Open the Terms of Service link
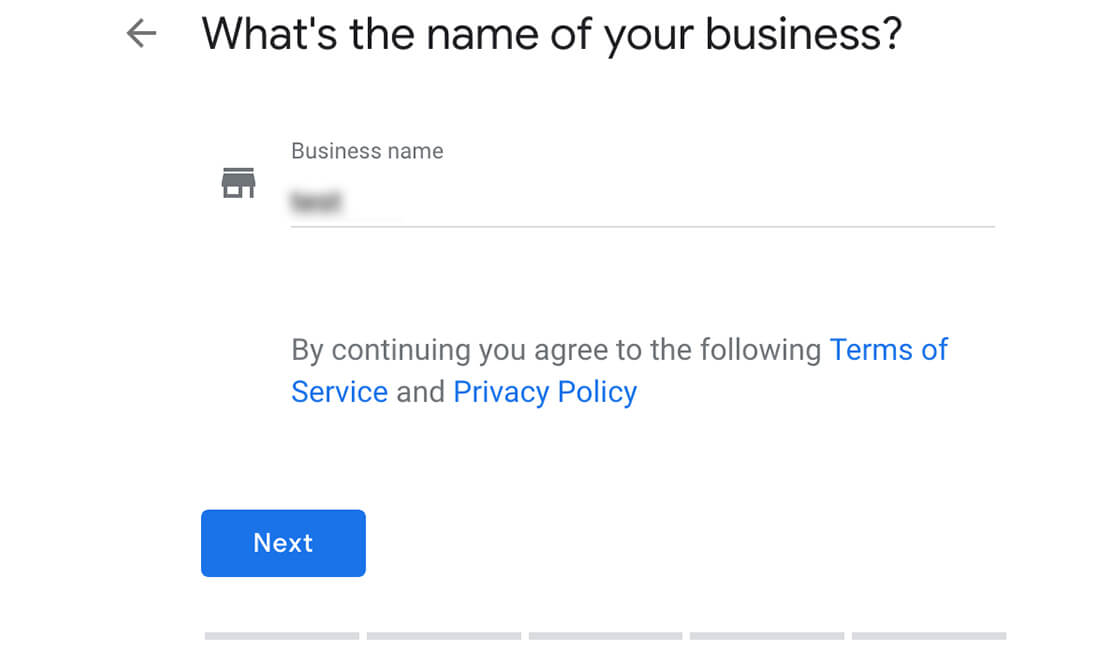This screenshot has width=1110, height=650. click(888, 350)
